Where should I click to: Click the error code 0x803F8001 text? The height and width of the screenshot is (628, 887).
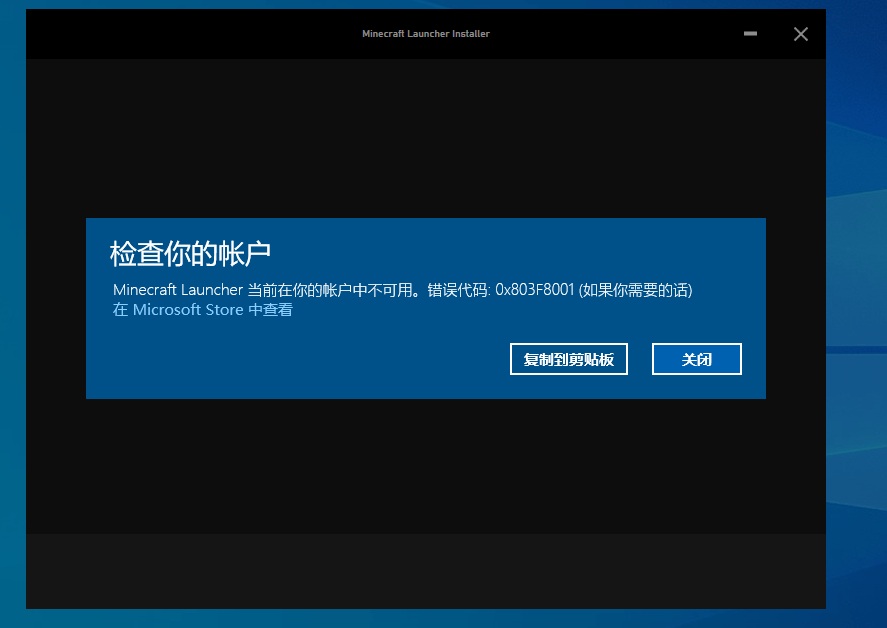(x=535, y=290)
